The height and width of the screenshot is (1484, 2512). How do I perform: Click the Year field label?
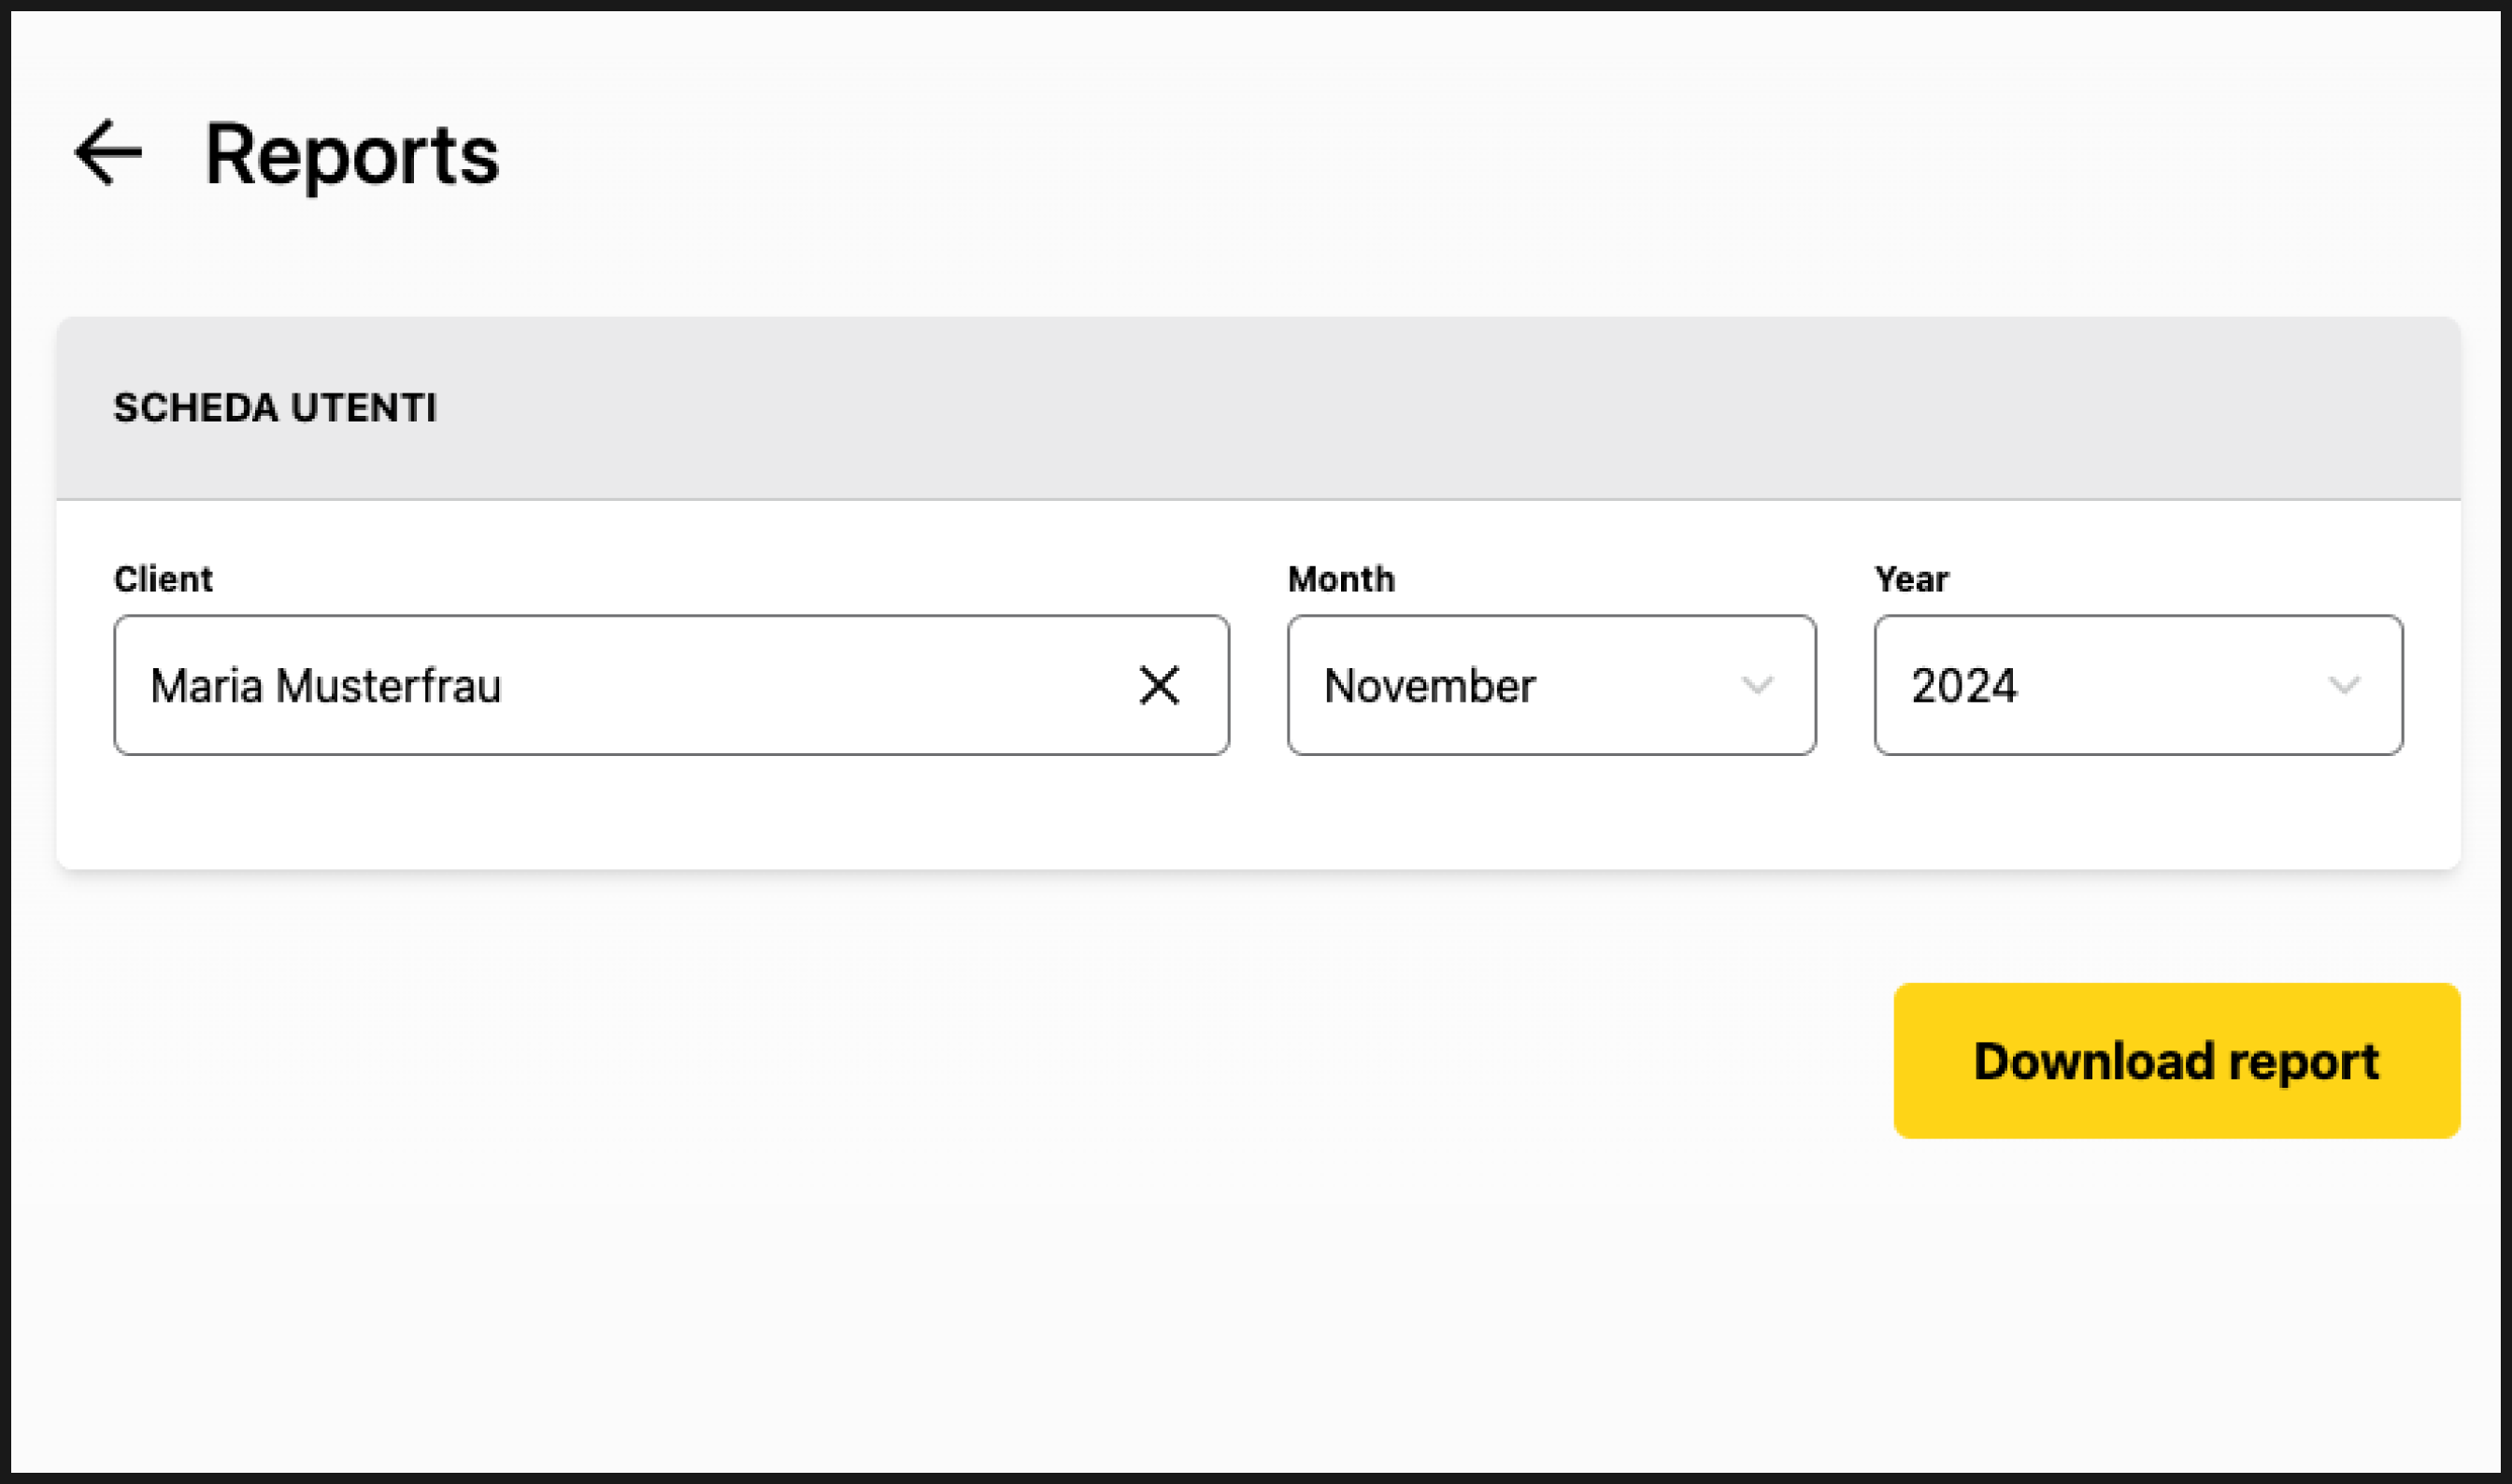(1911, 579)
